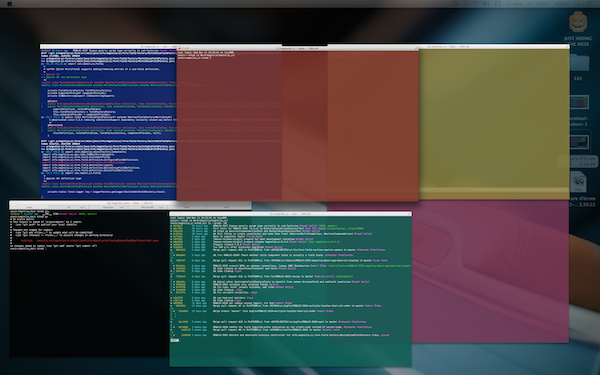This screenshot has width=600, height=375.
Task: Click the green terminal window's title bar
Action: [290, 214]
